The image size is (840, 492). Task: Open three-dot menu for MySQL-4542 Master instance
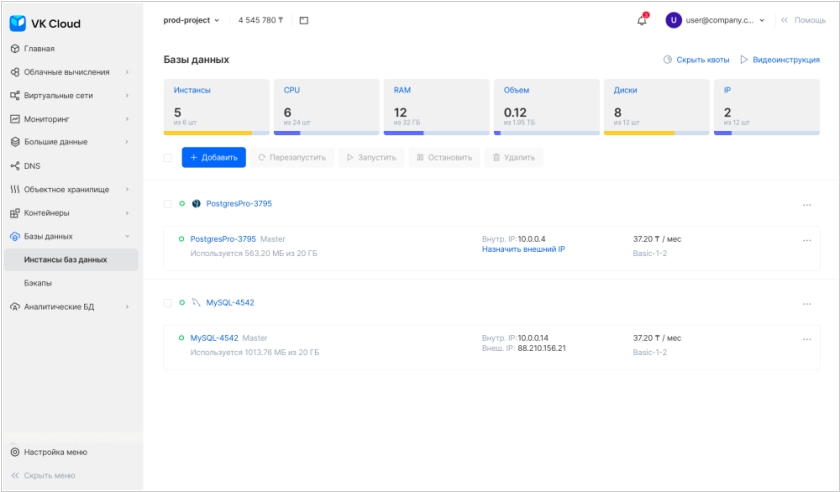[806, 339]
